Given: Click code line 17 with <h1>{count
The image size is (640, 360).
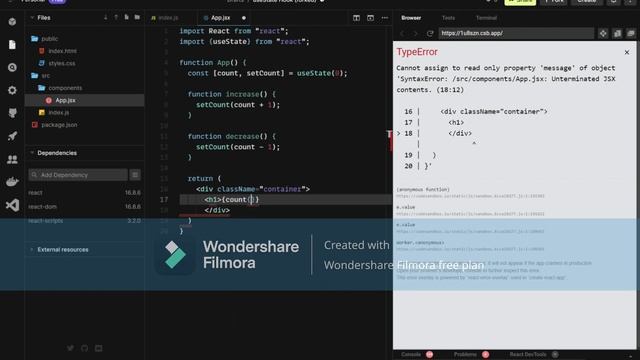Looking at the screenshot, I should [285, 200].
